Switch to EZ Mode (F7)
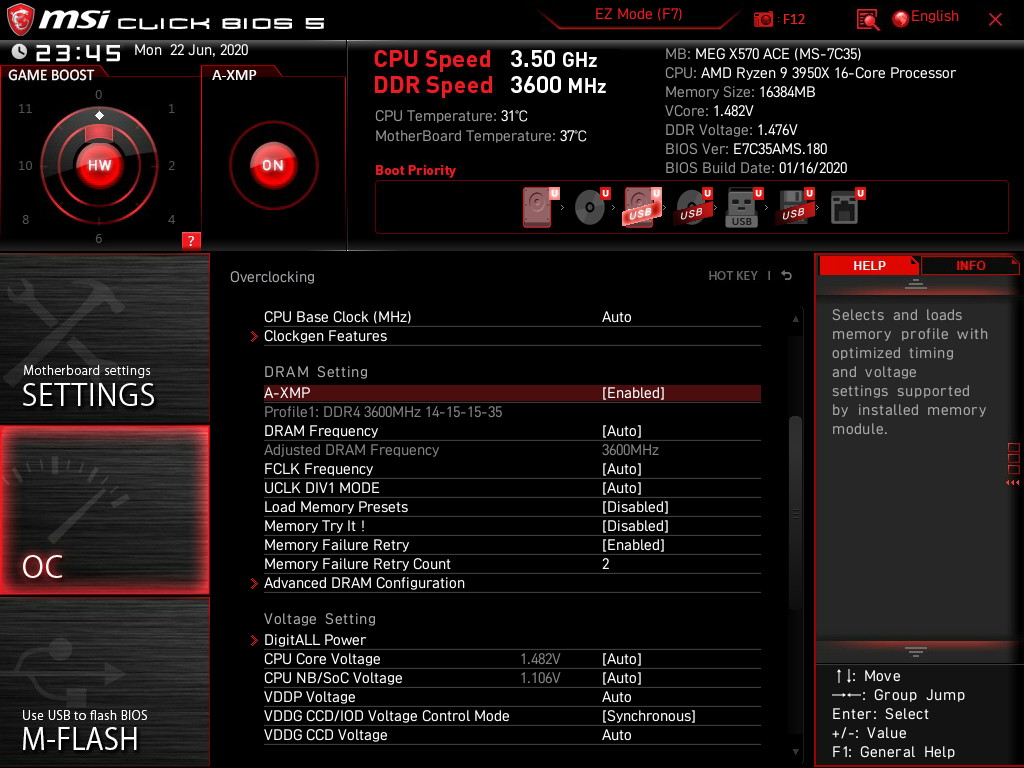The width and height of the screenshot is (1024, 768). point(638,14)
